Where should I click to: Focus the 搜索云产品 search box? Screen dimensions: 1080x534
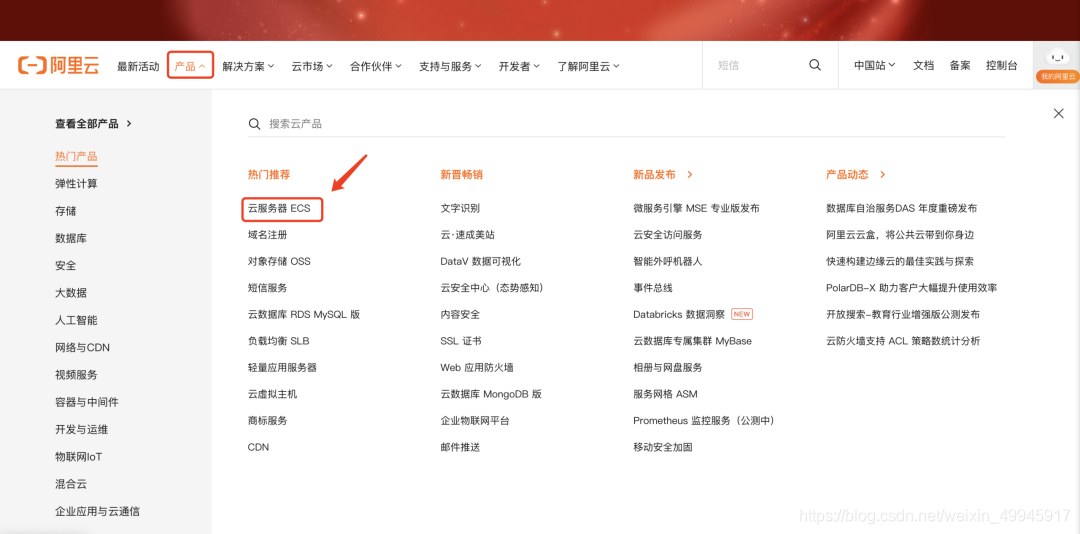[x=626, y=124]
